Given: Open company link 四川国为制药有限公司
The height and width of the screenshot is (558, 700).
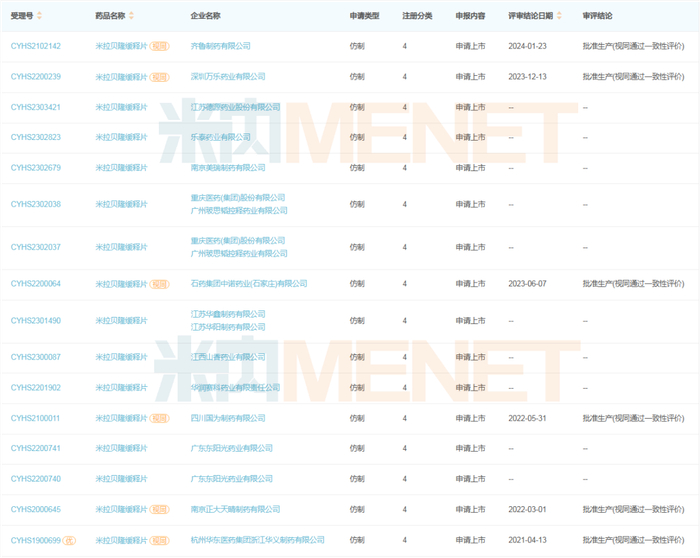Looking at the screenshot, I should tap(228, 418).
